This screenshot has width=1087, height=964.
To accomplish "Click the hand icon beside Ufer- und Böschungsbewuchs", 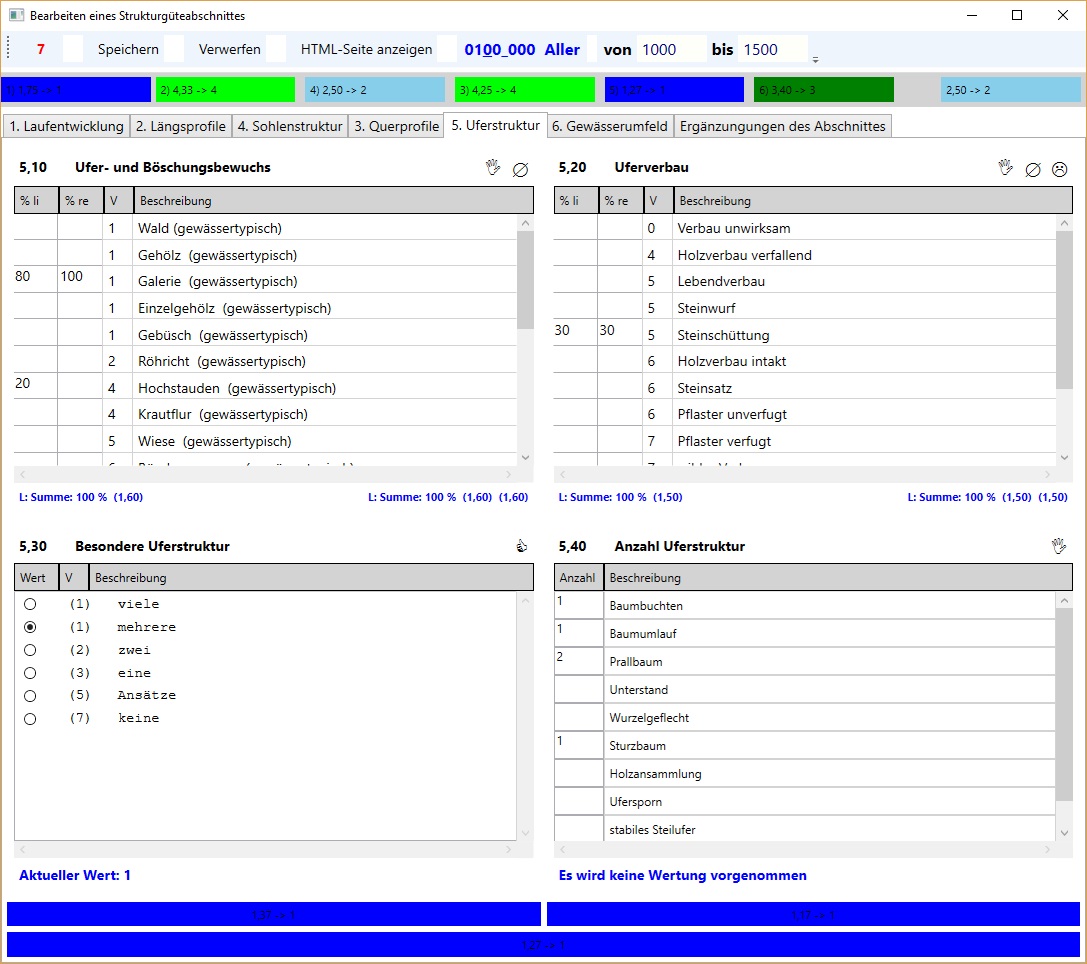I will pos(493,168).
